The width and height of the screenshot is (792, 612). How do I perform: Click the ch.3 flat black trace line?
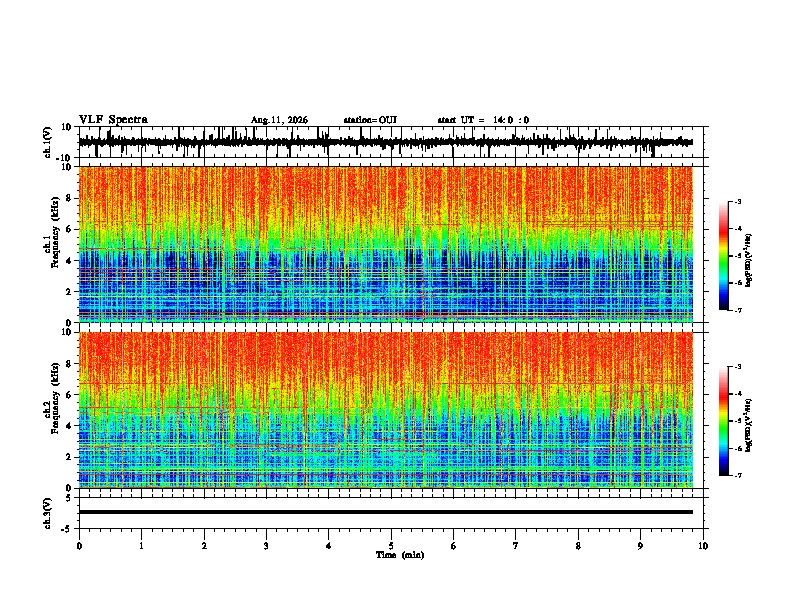[x=385, y=512]
